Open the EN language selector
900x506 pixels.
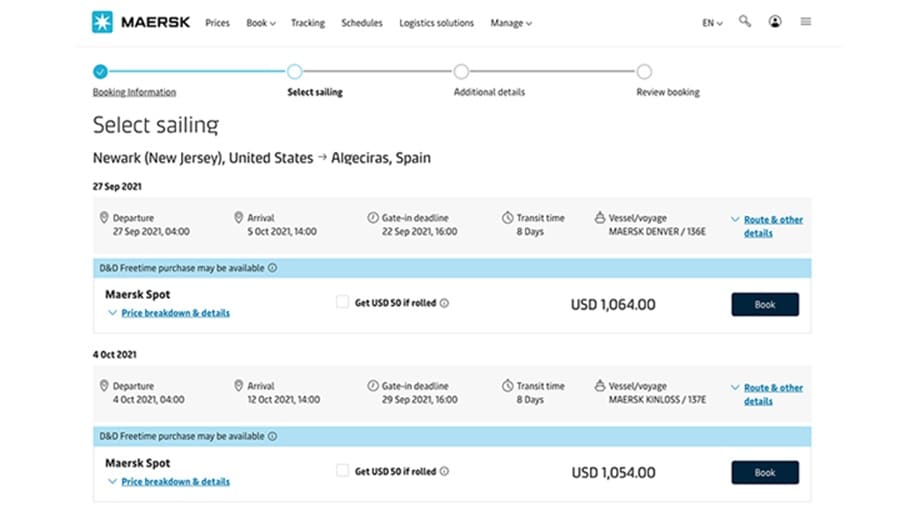712,23
